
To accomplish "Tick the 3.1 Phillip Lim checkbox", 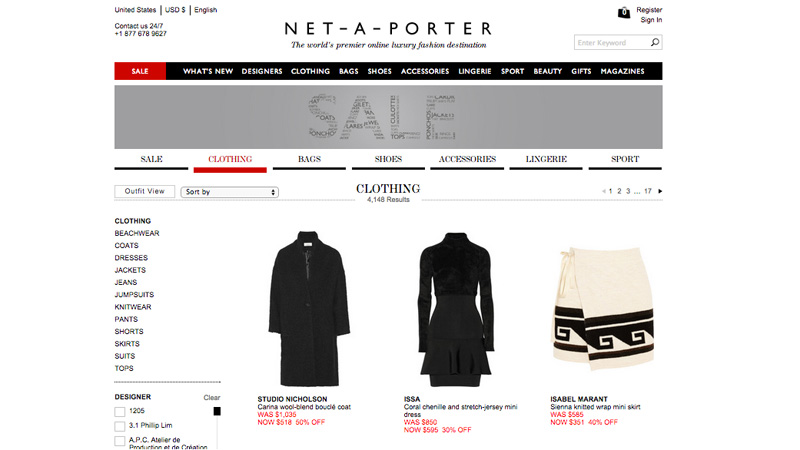I will 120,426.
